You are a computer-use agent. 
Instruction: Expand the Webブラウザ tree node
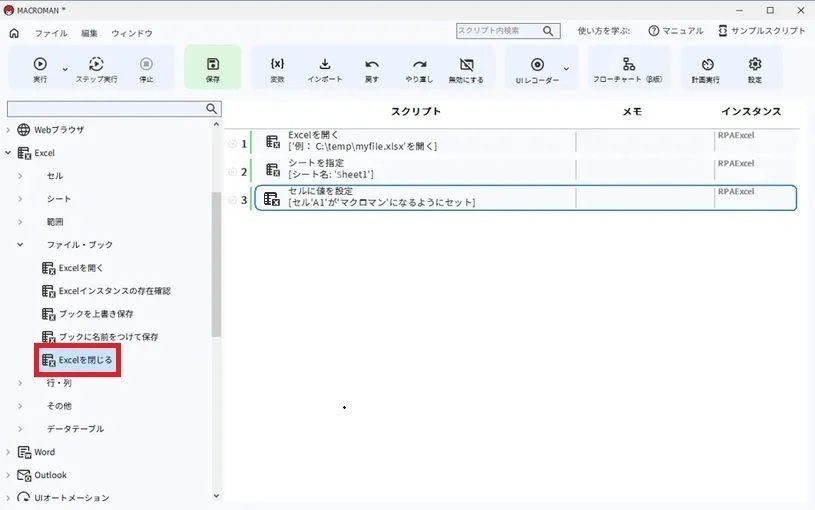tap(8, 129)
